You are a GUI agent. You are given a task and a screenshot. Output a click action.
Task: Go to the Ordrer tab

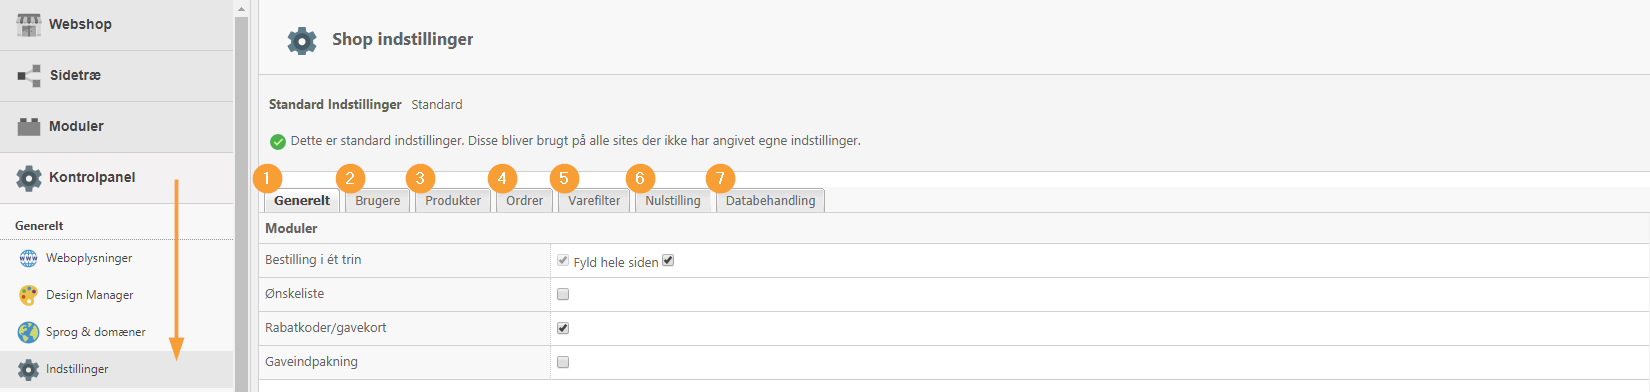pyautogui.click(x=524, y=200)
